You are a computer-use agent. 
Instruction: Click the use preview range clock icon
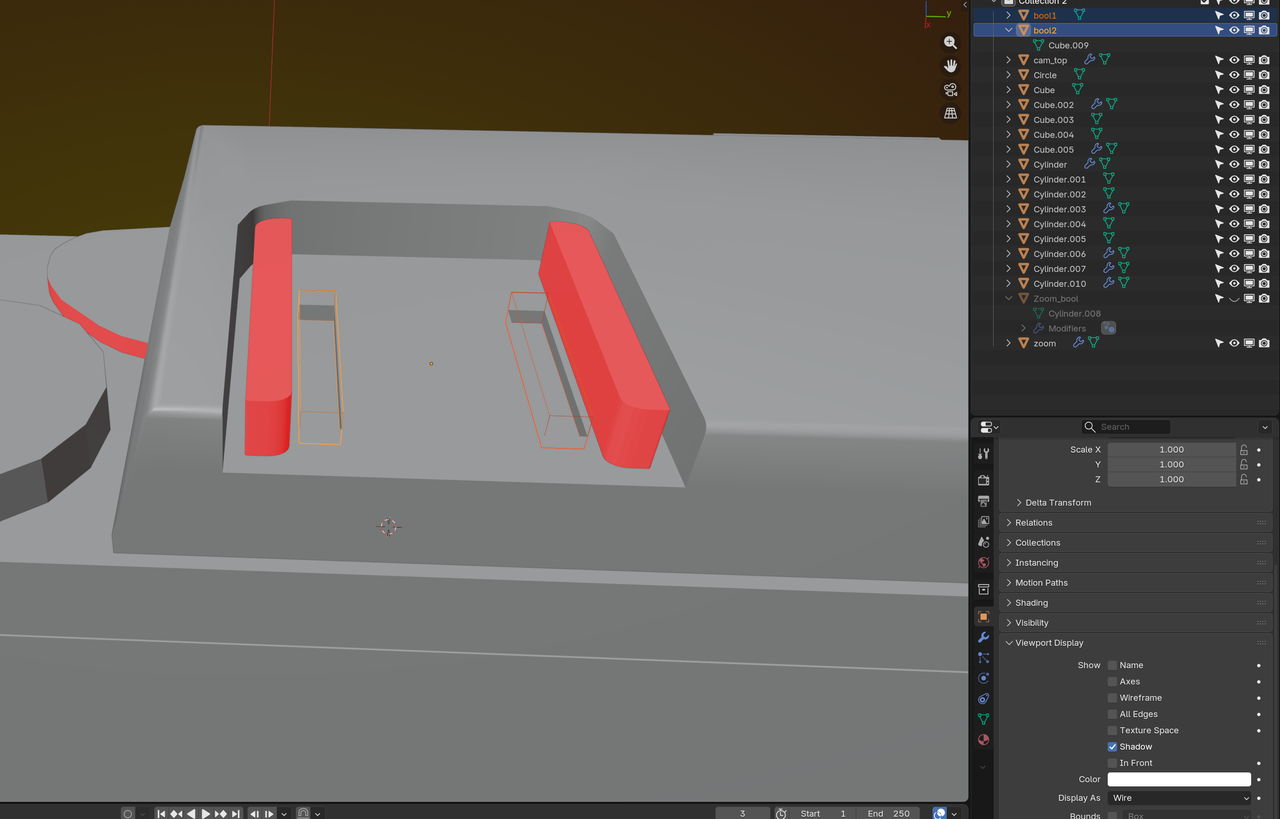781,813
